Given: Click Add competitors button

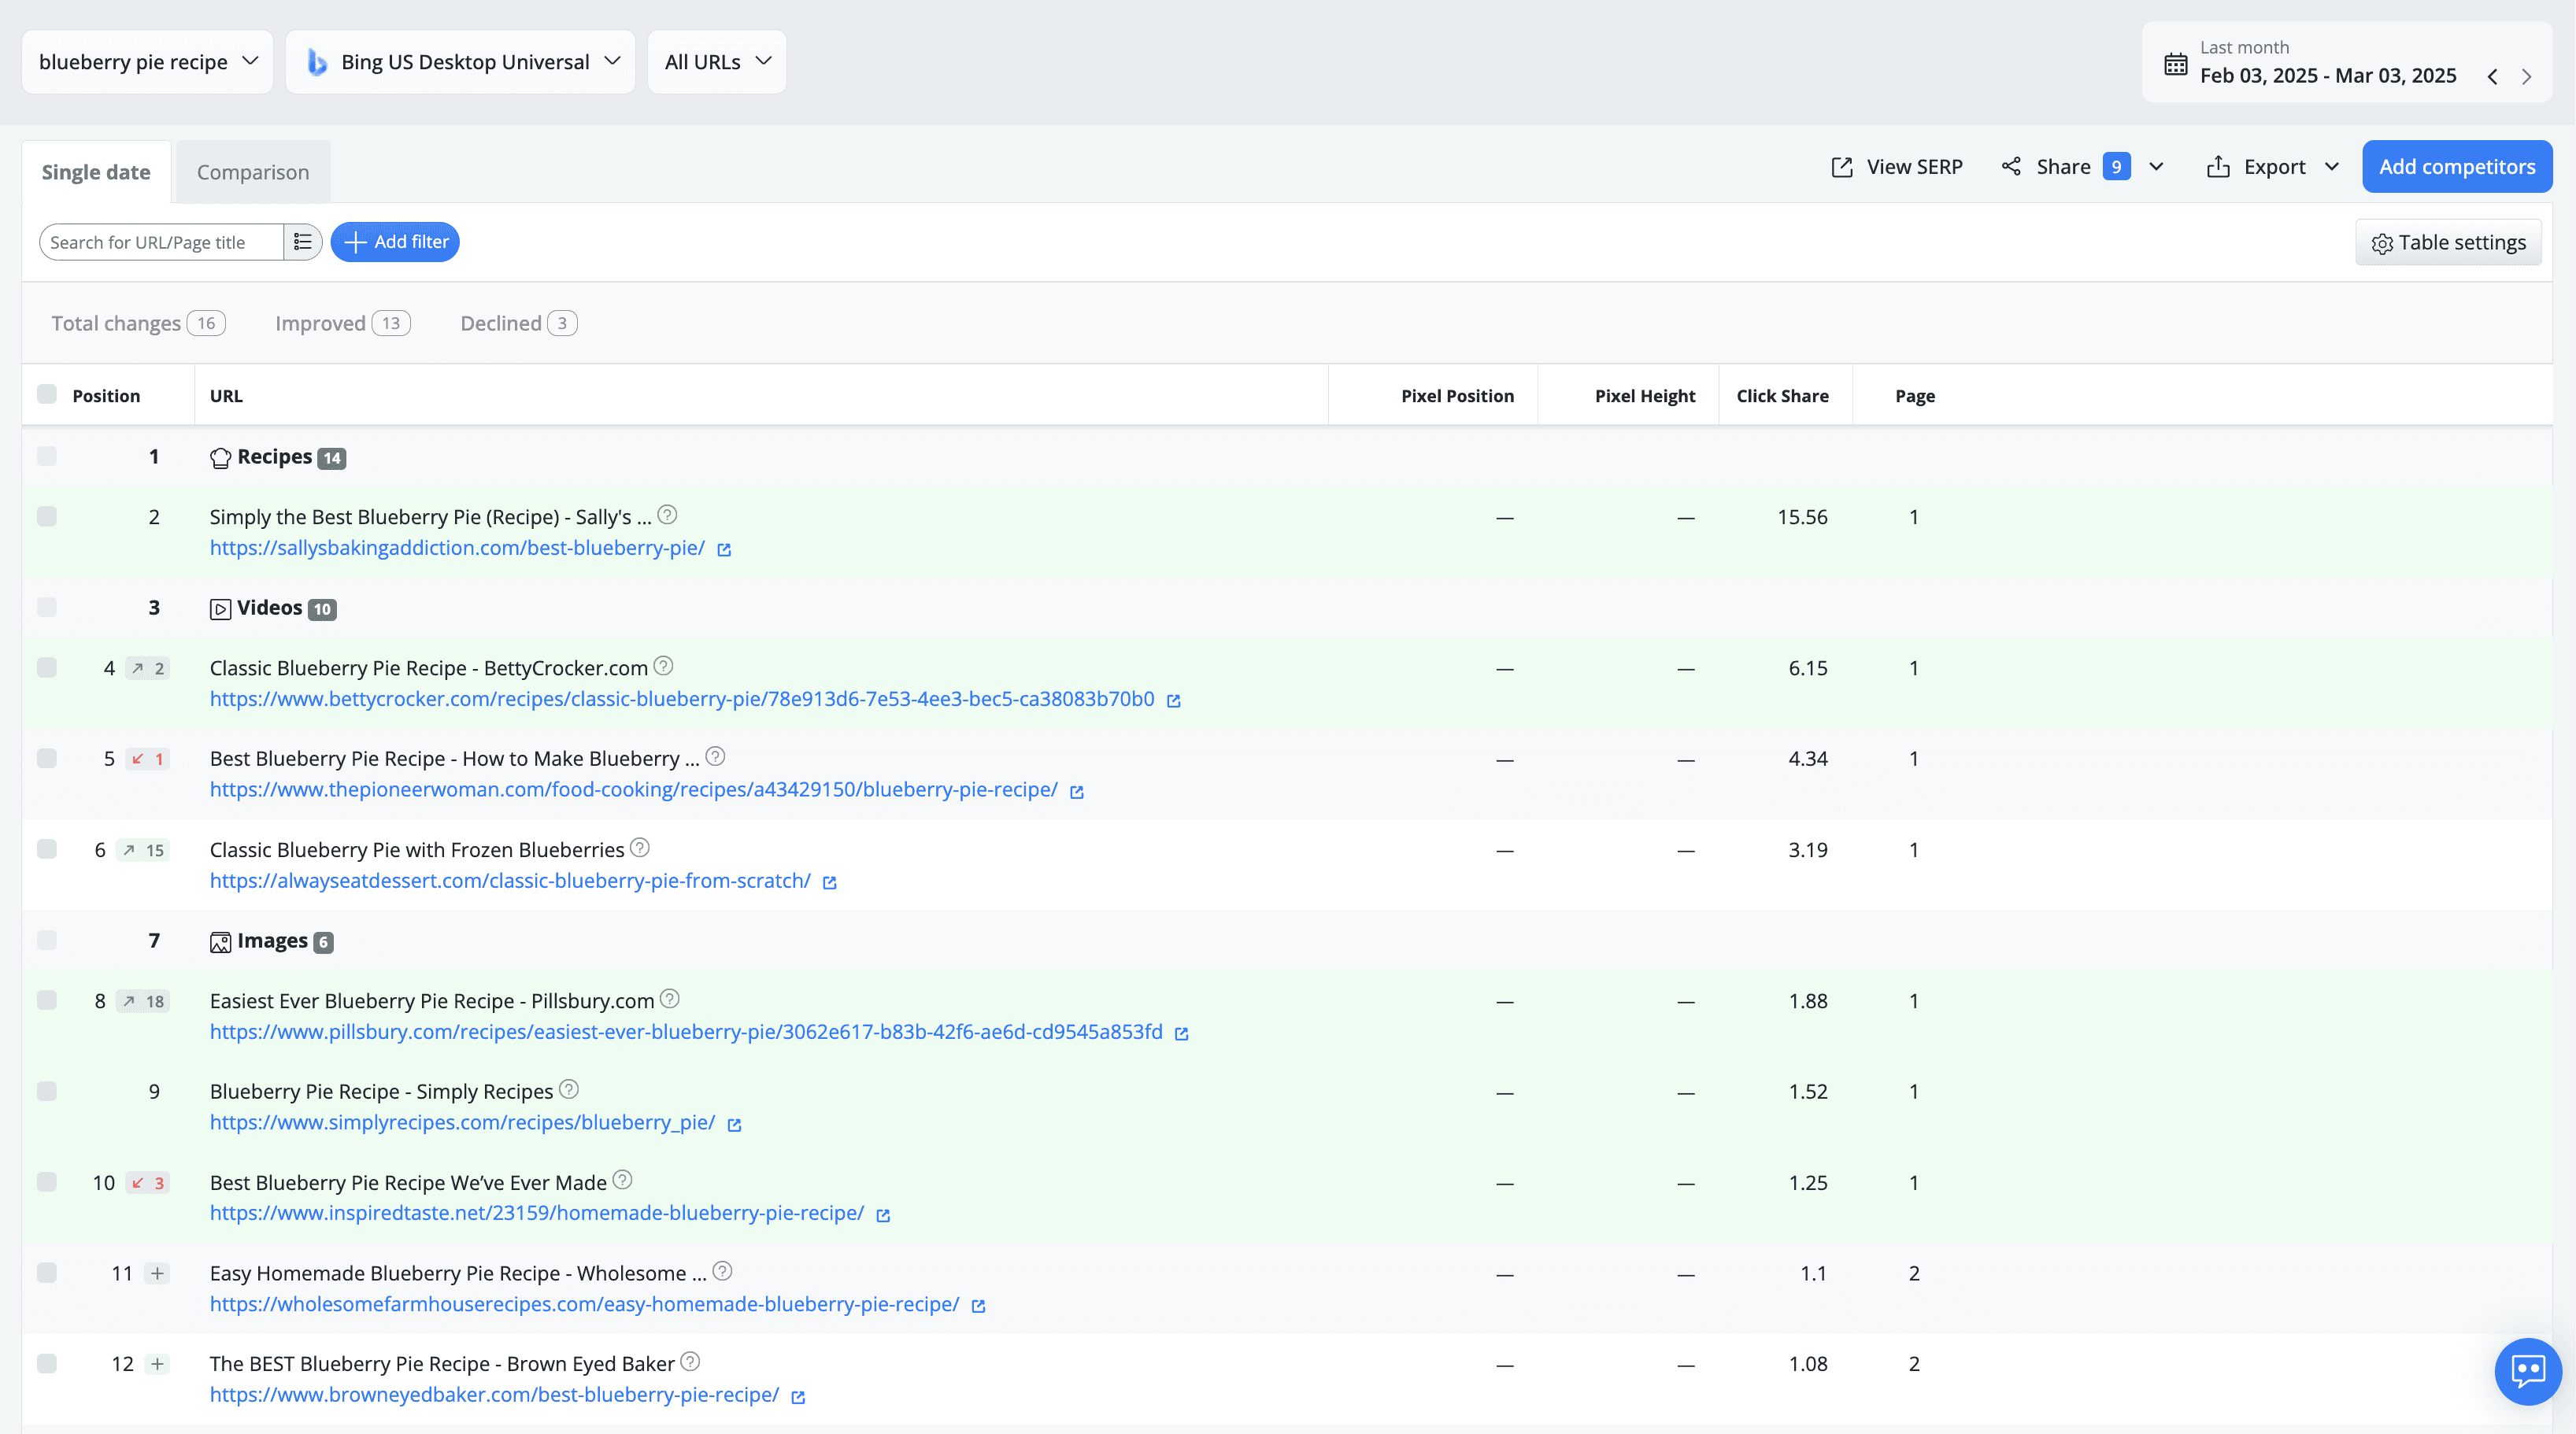Looking at the screenshot, I should coord(2457,167).
